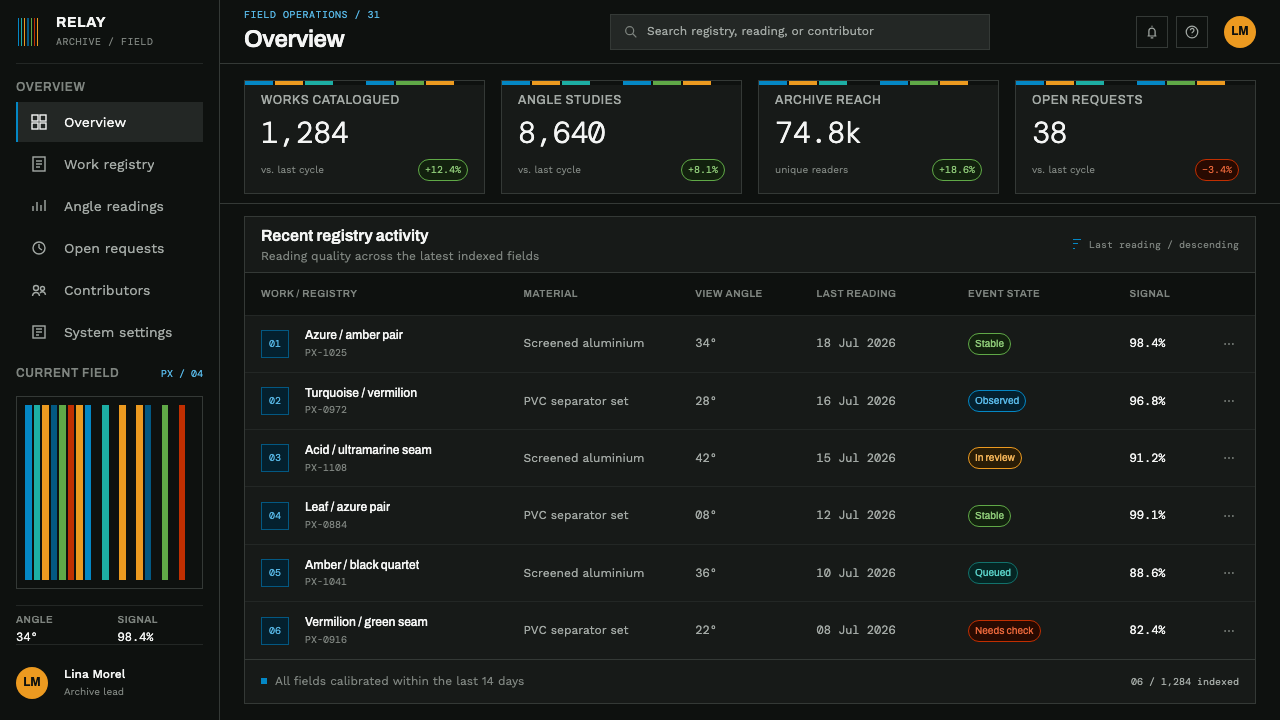Sort by the Signal column header

[1149, 294]
